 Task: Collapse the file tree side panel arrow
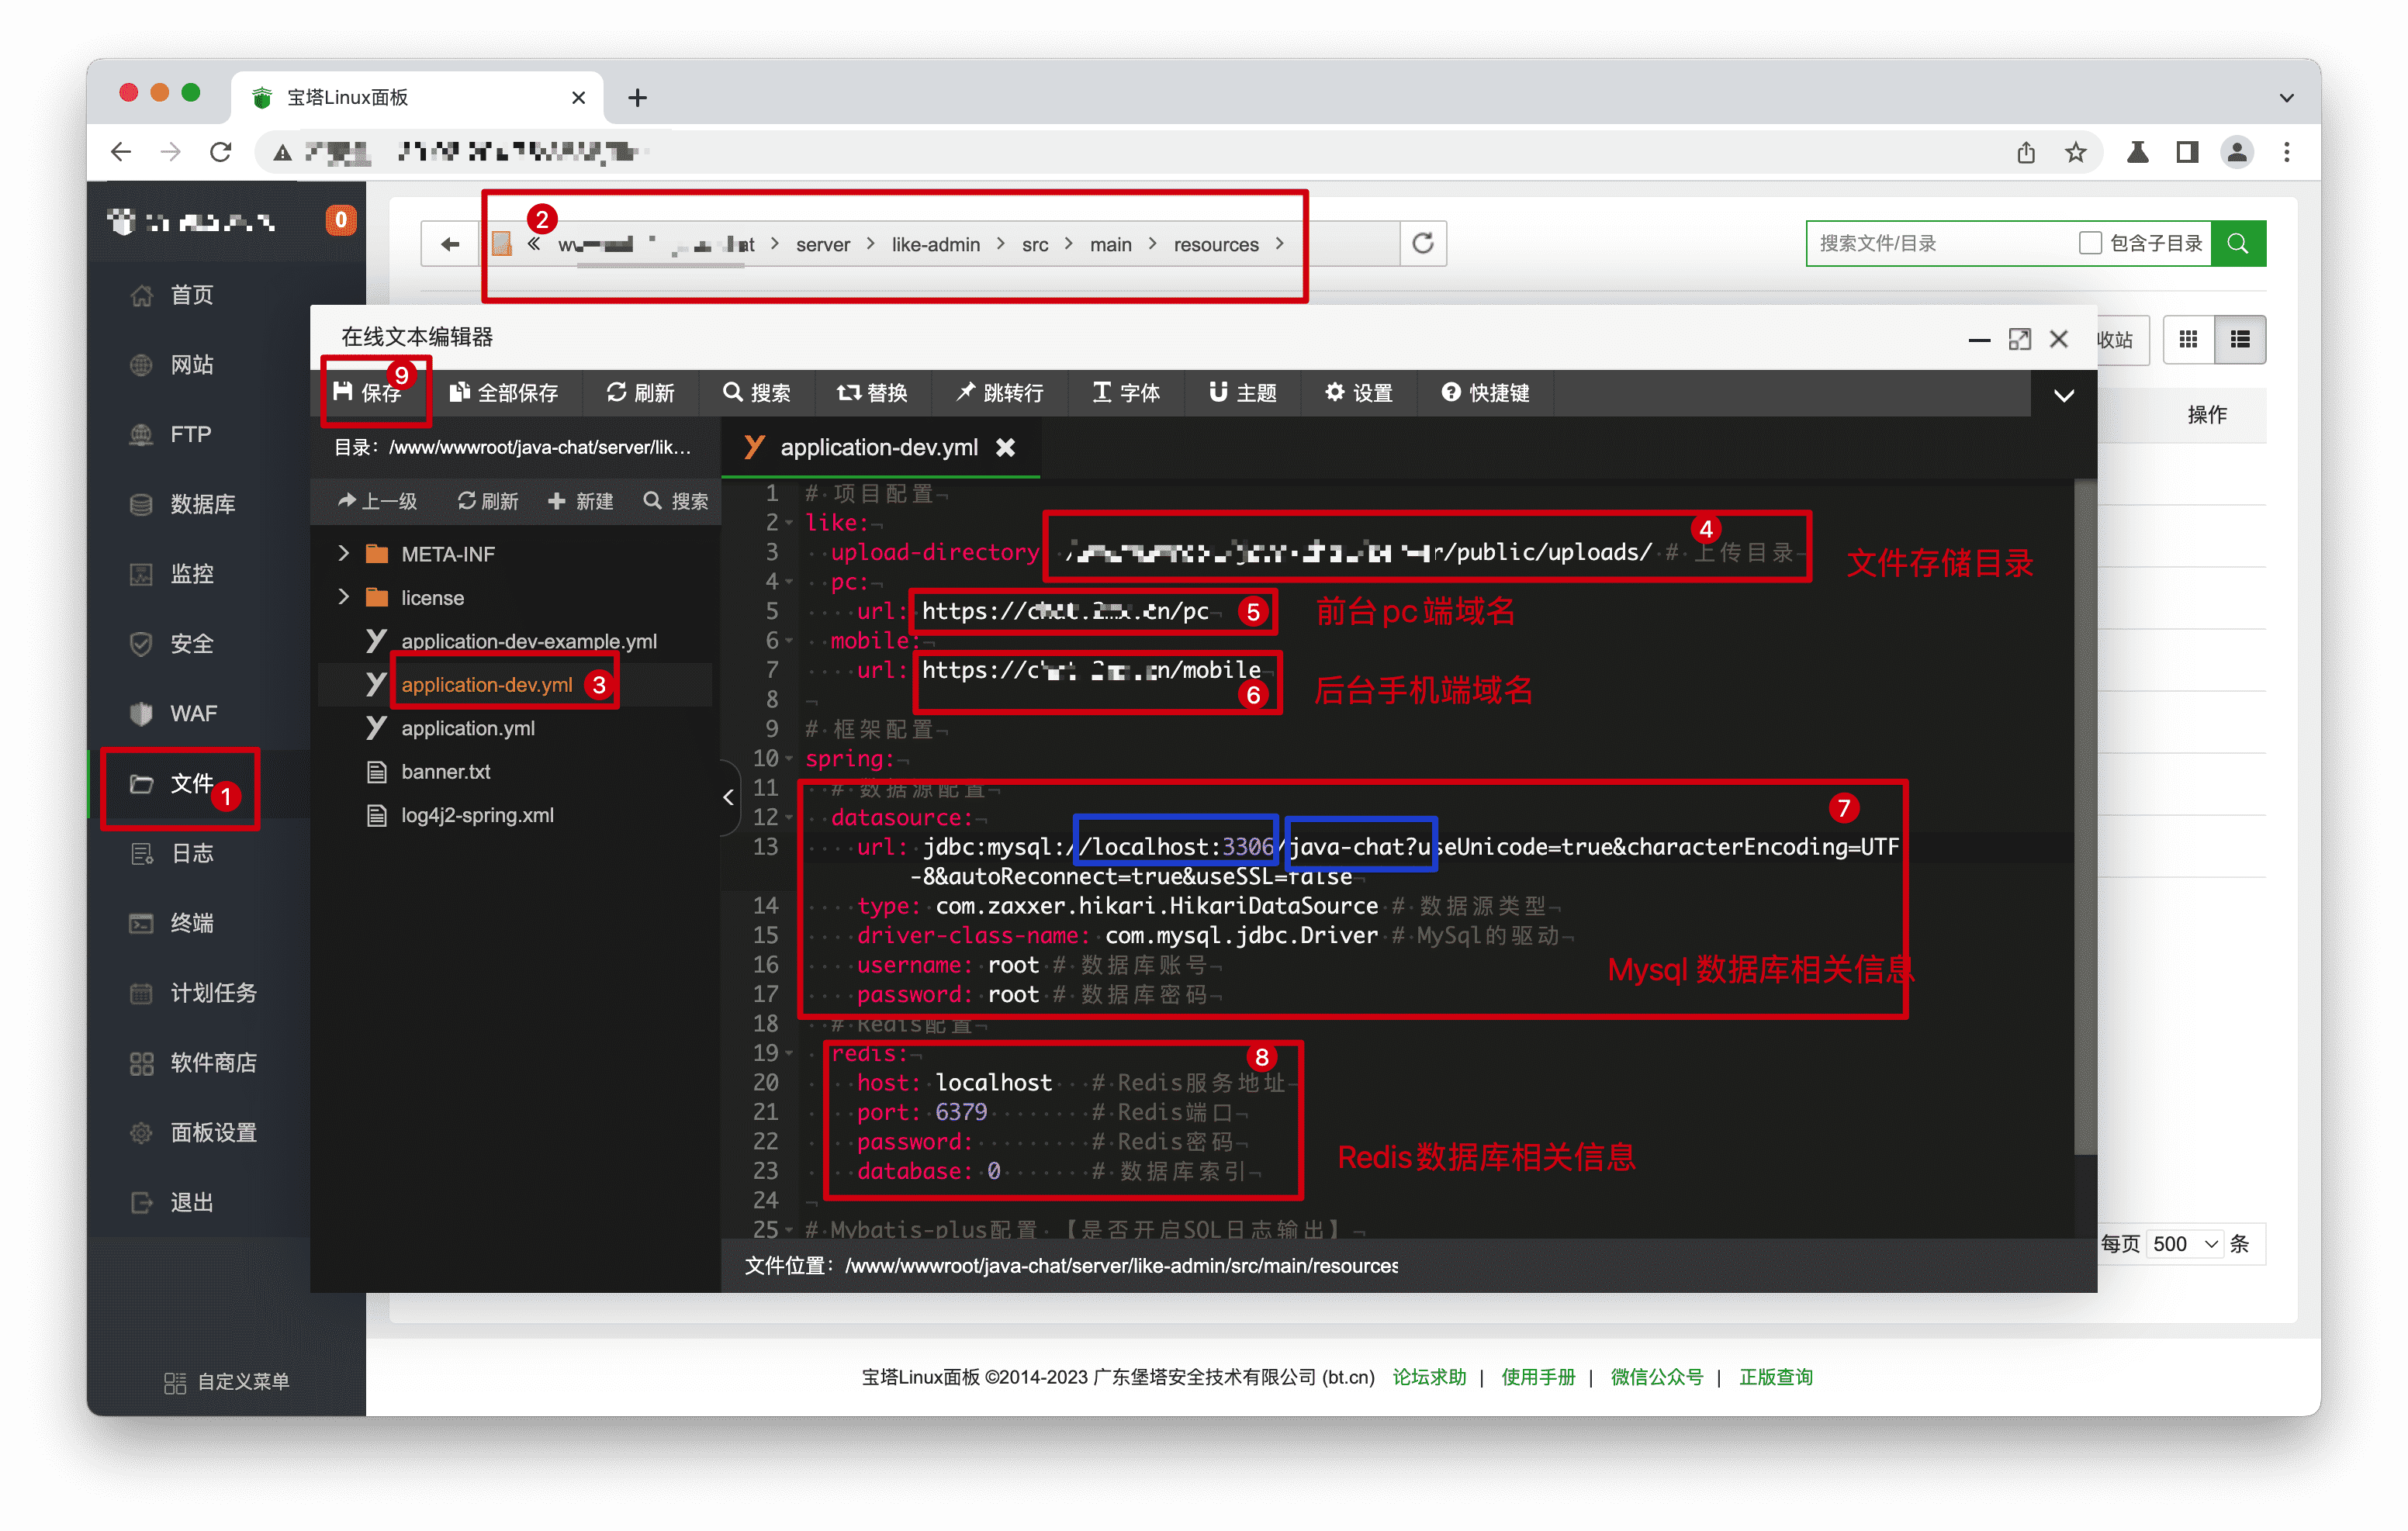(728, 797)
